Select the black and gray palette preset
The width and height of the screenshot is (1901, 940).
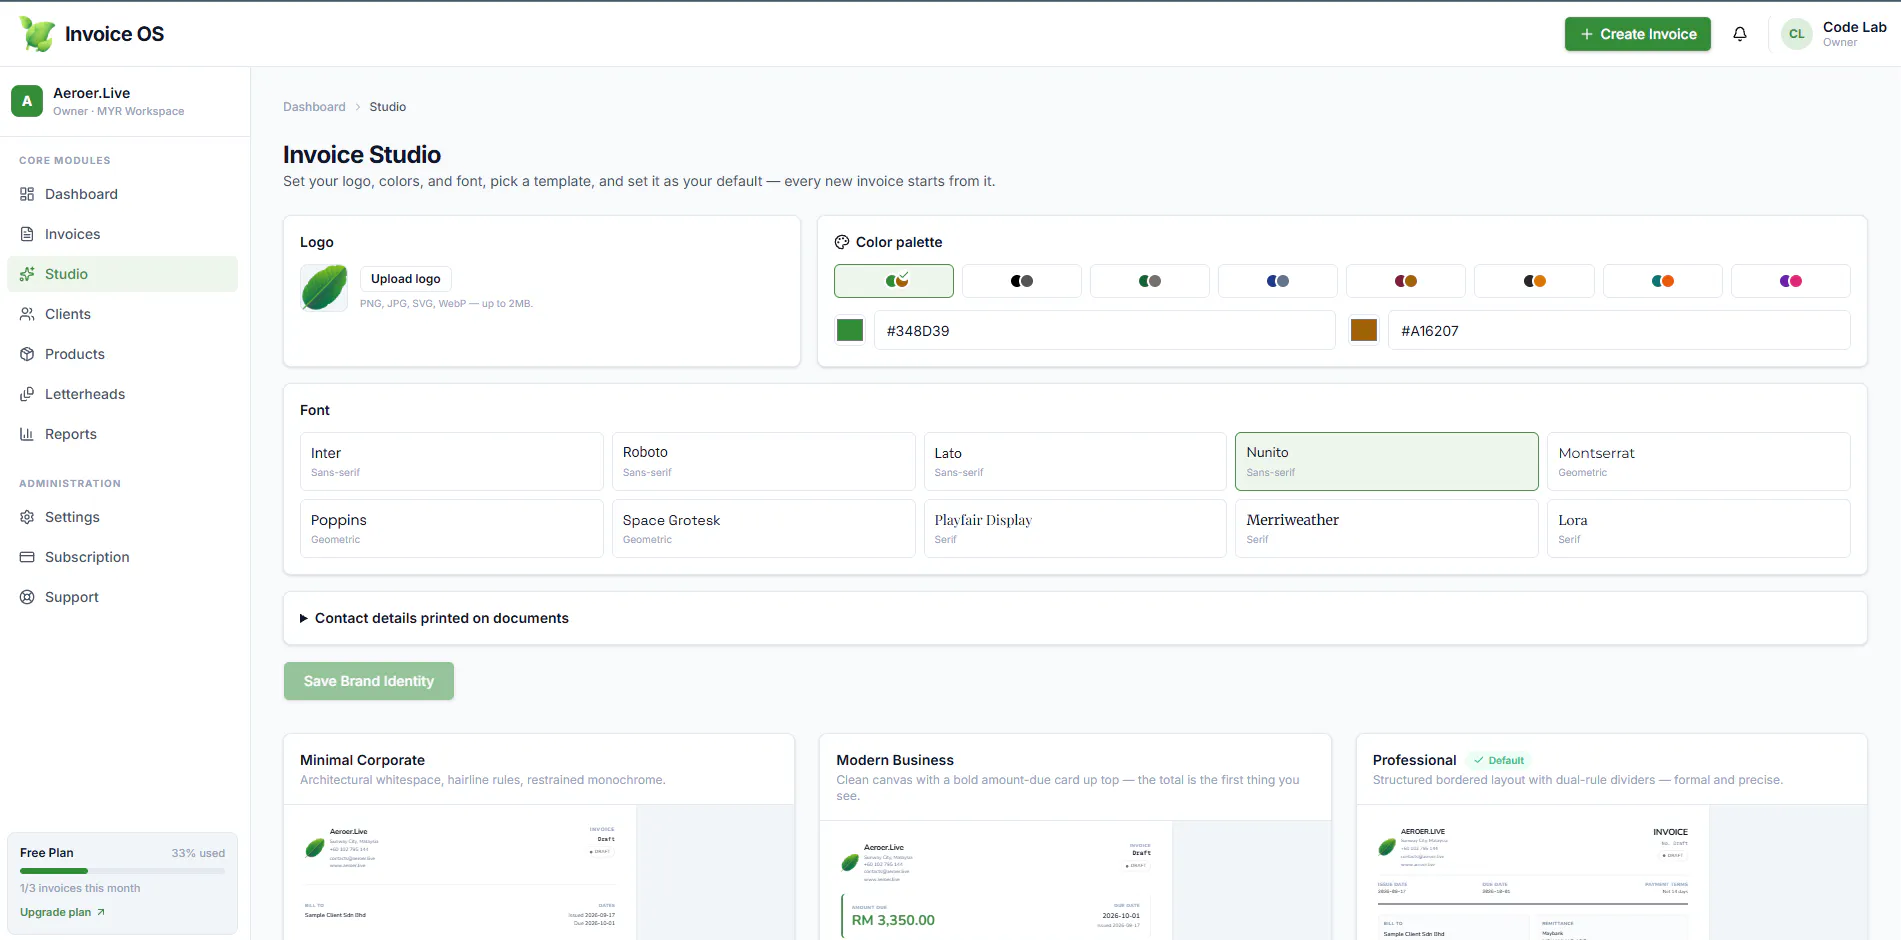click(x=1022, y=281)
